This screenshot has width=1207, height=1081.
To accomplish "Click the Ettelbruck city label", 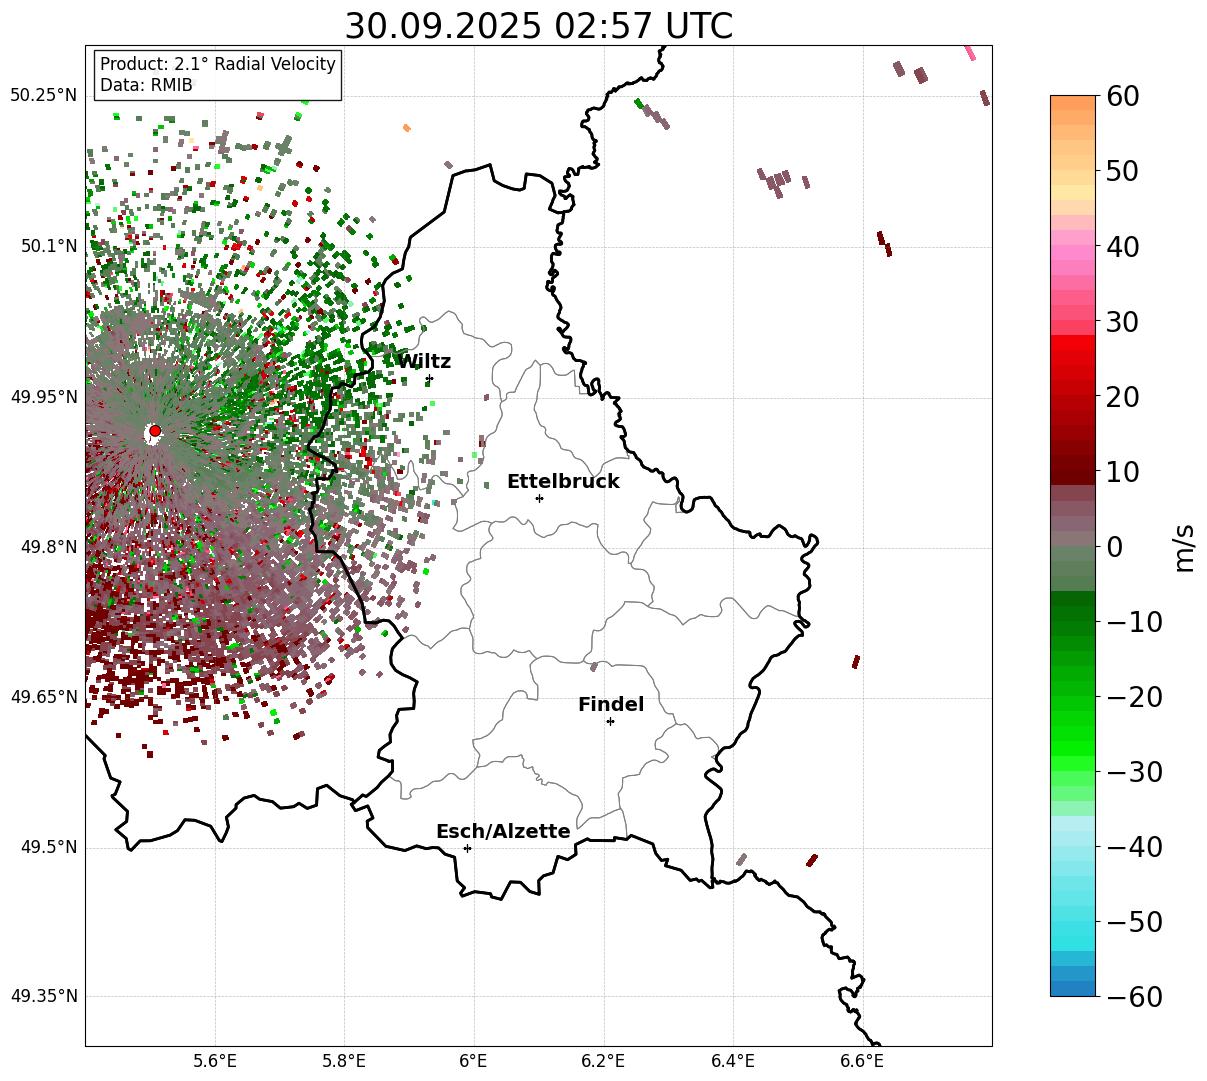I will coord(563,481).
